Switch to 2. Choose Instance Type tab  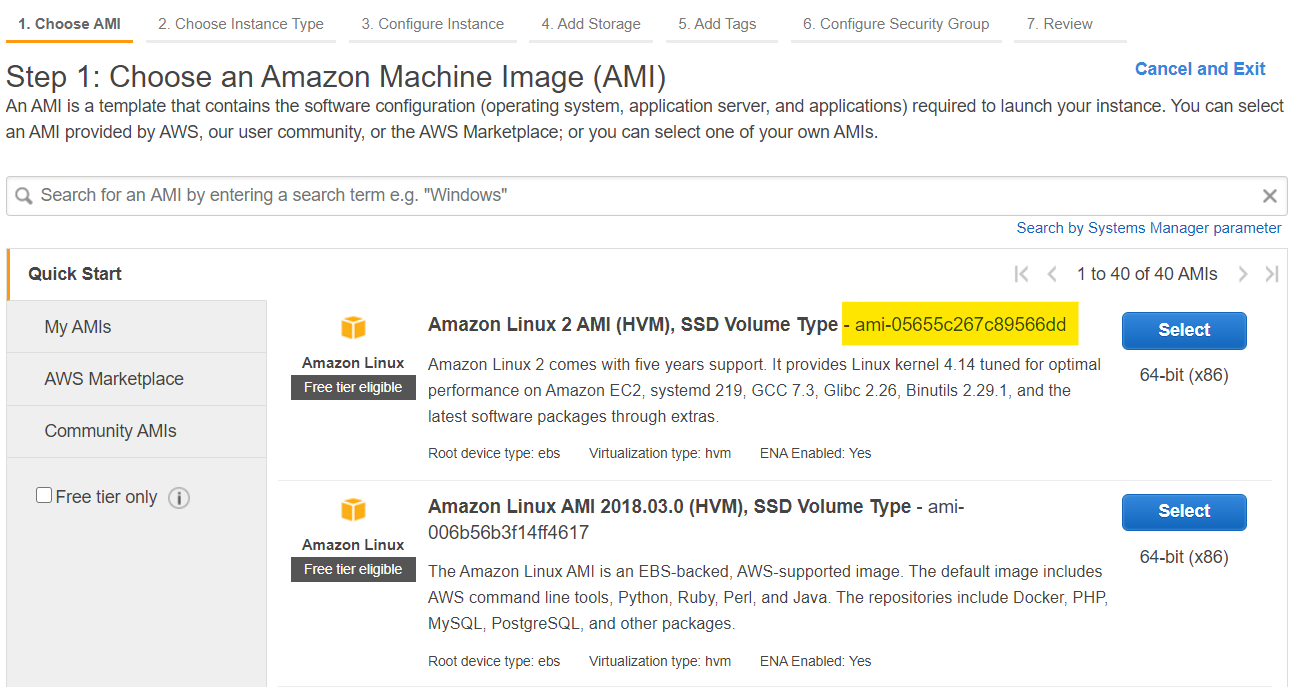241,24
